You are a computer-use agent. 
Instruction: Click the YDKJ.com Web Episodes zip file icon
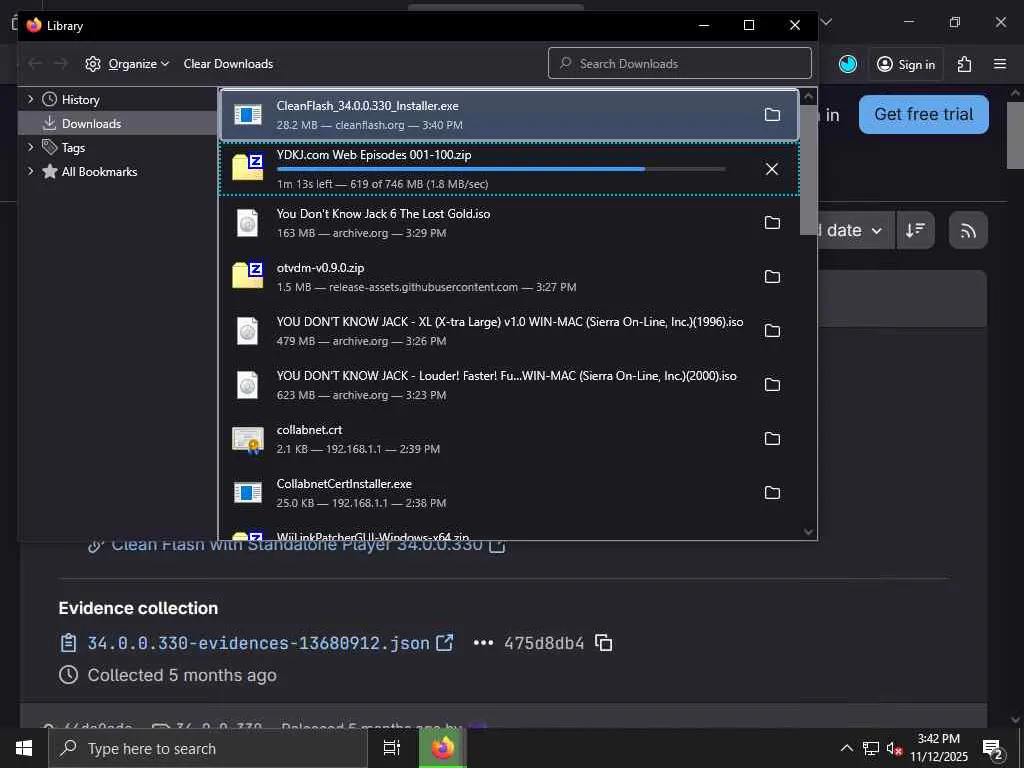(248, 167)
